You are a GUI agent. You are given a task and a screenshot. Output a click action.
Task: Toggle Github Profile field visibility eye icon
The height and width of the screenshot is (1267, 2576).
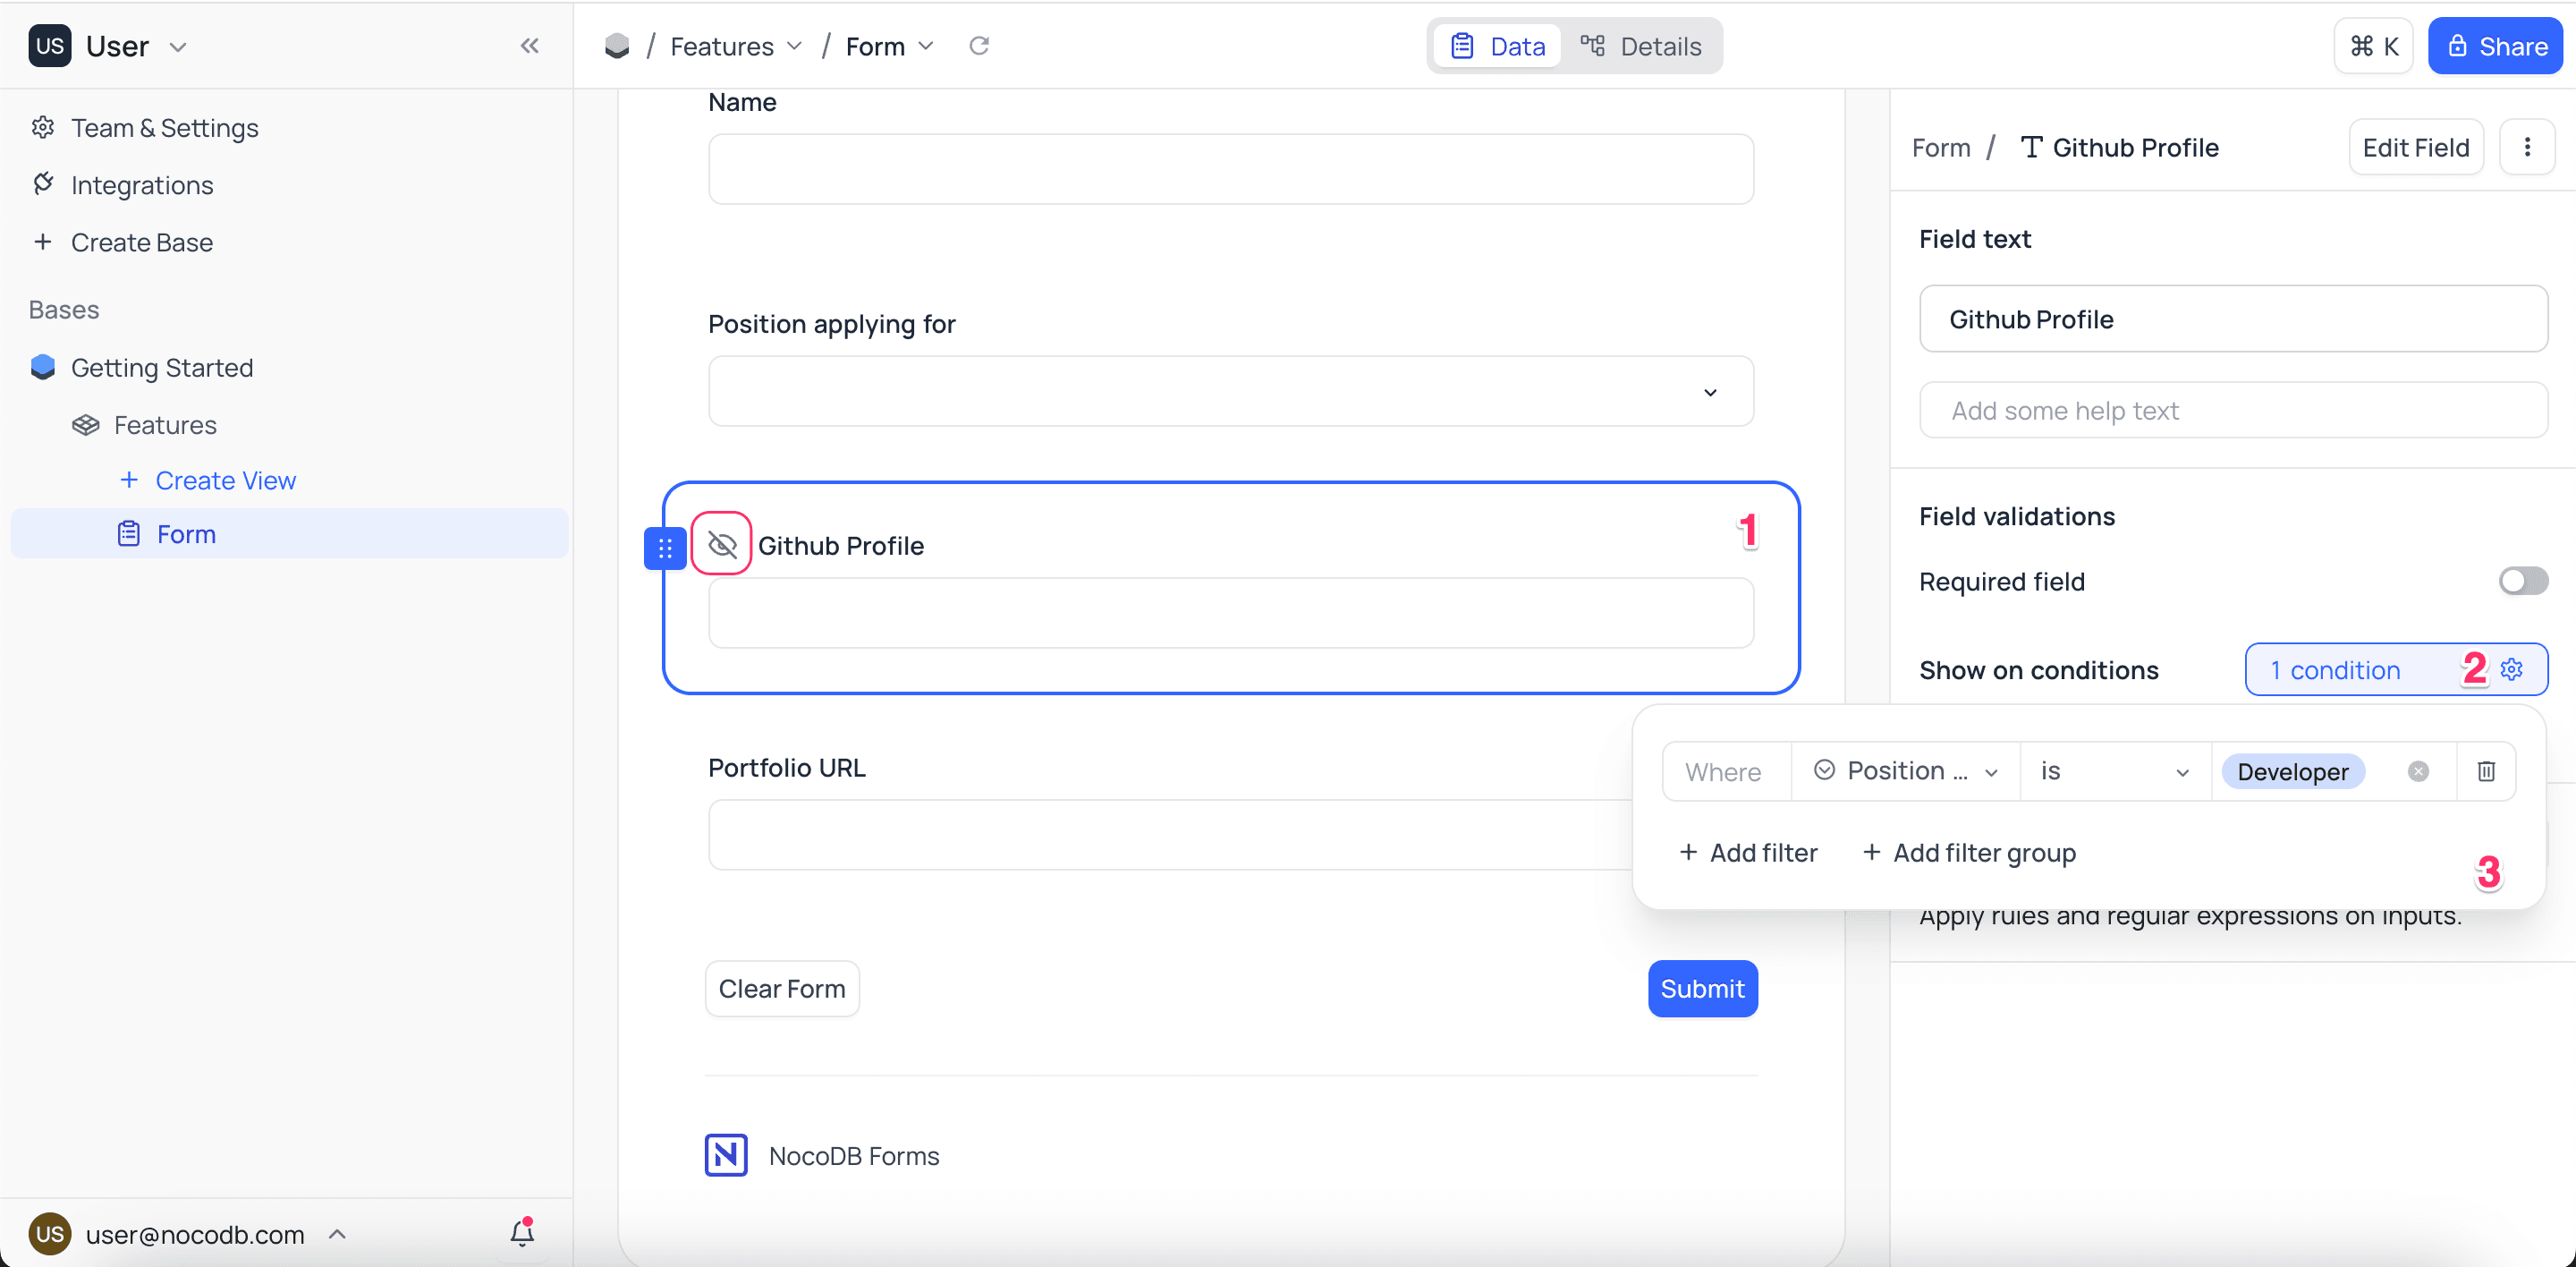click(x=721, y=545)
